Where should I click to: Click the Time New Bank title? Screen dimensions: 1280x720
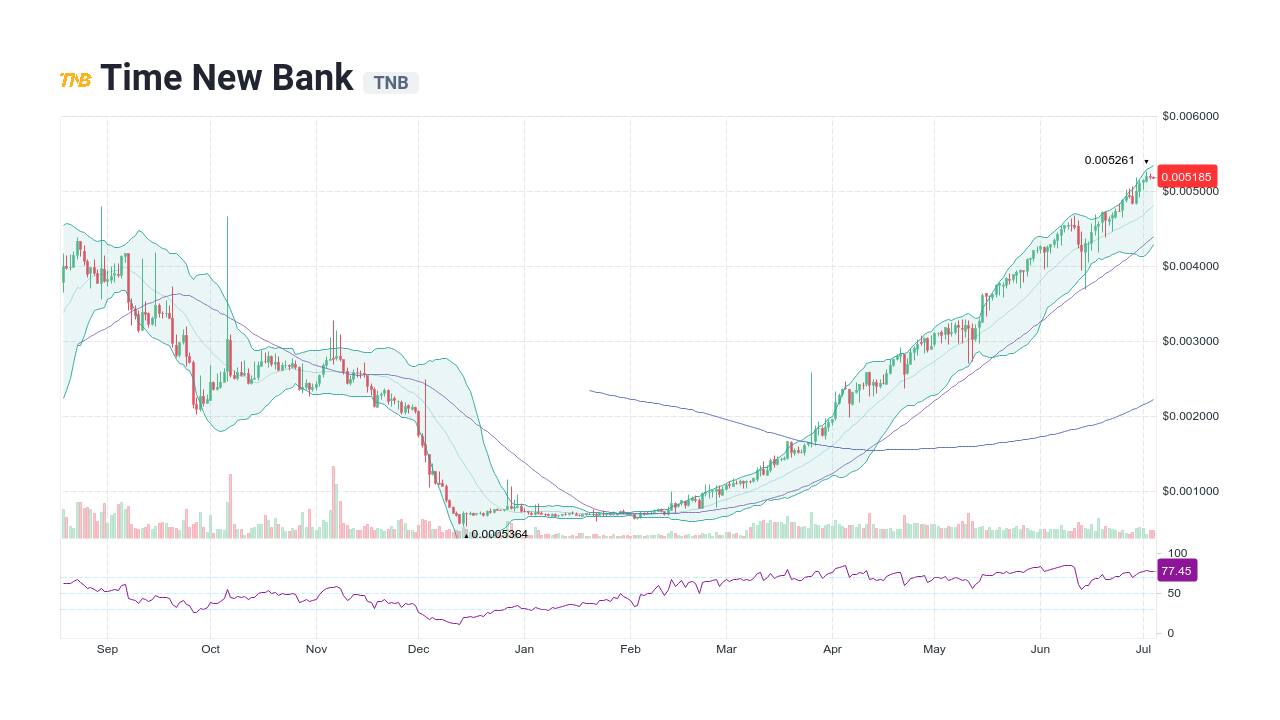228,77
